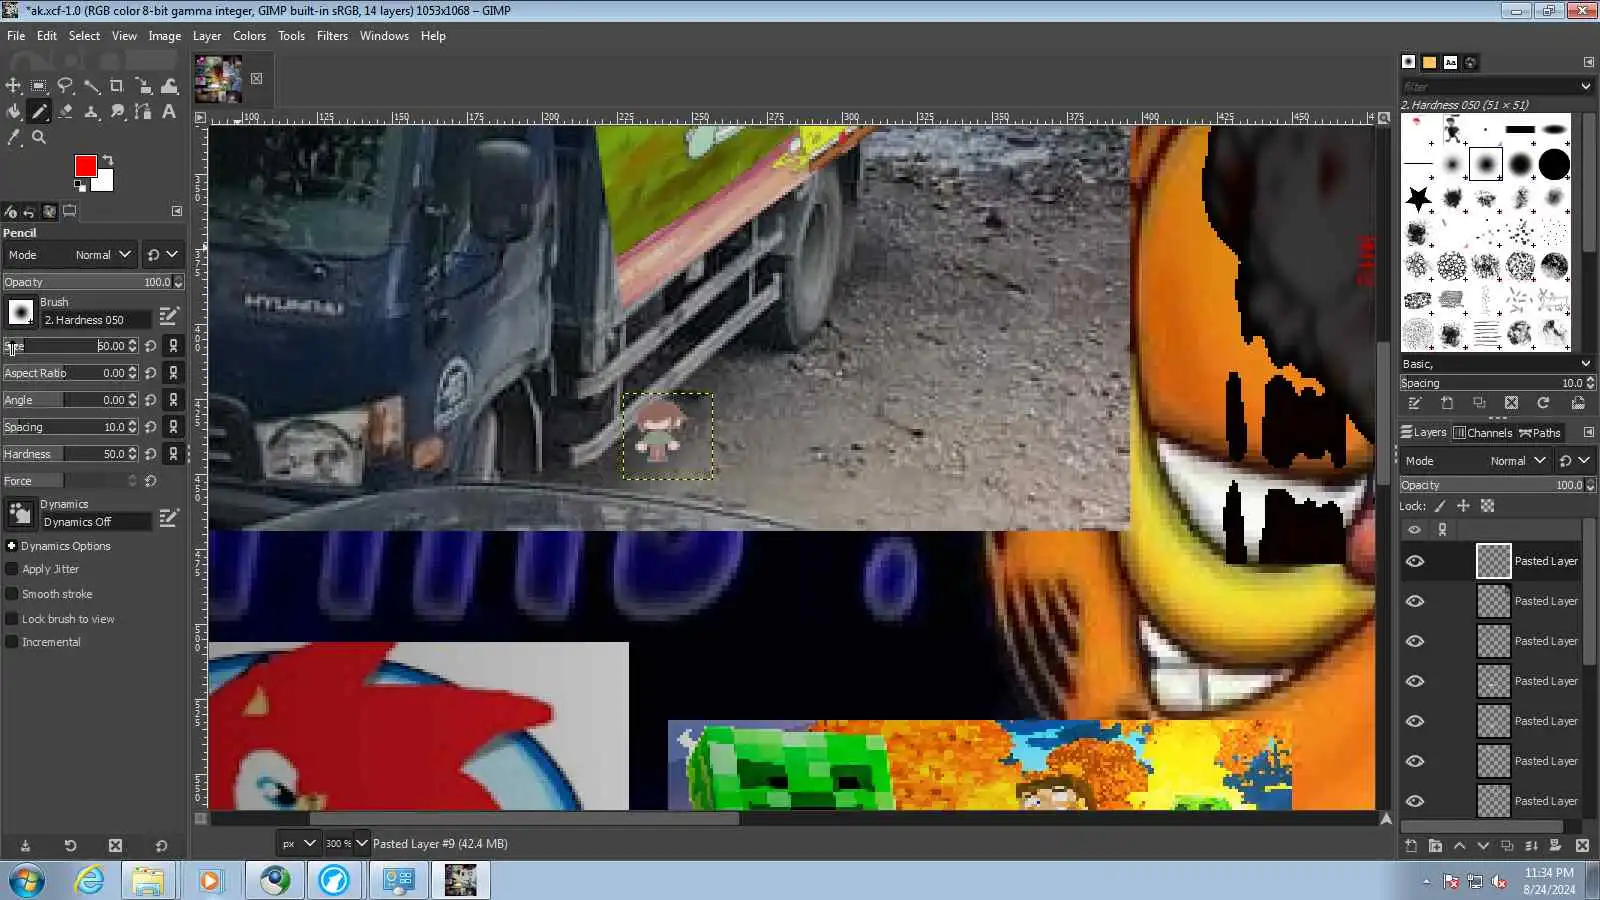This screenshot has height=900, width=1600.
Task: Select the Zoom magnifier tool
Action: (39, 138)
